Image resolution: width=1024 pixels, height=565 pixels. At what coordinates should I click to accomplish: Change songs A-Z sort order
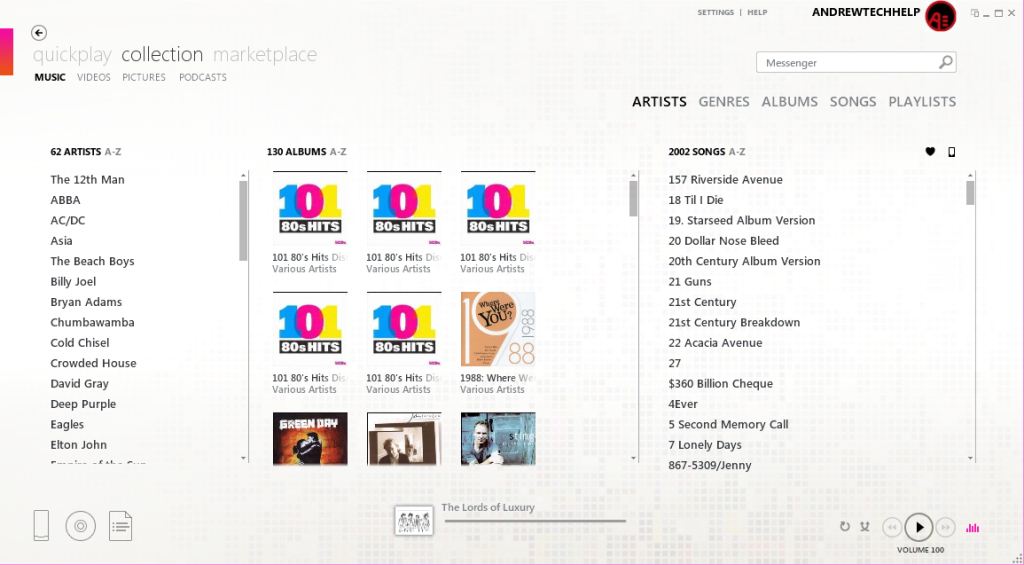point(737,152)
